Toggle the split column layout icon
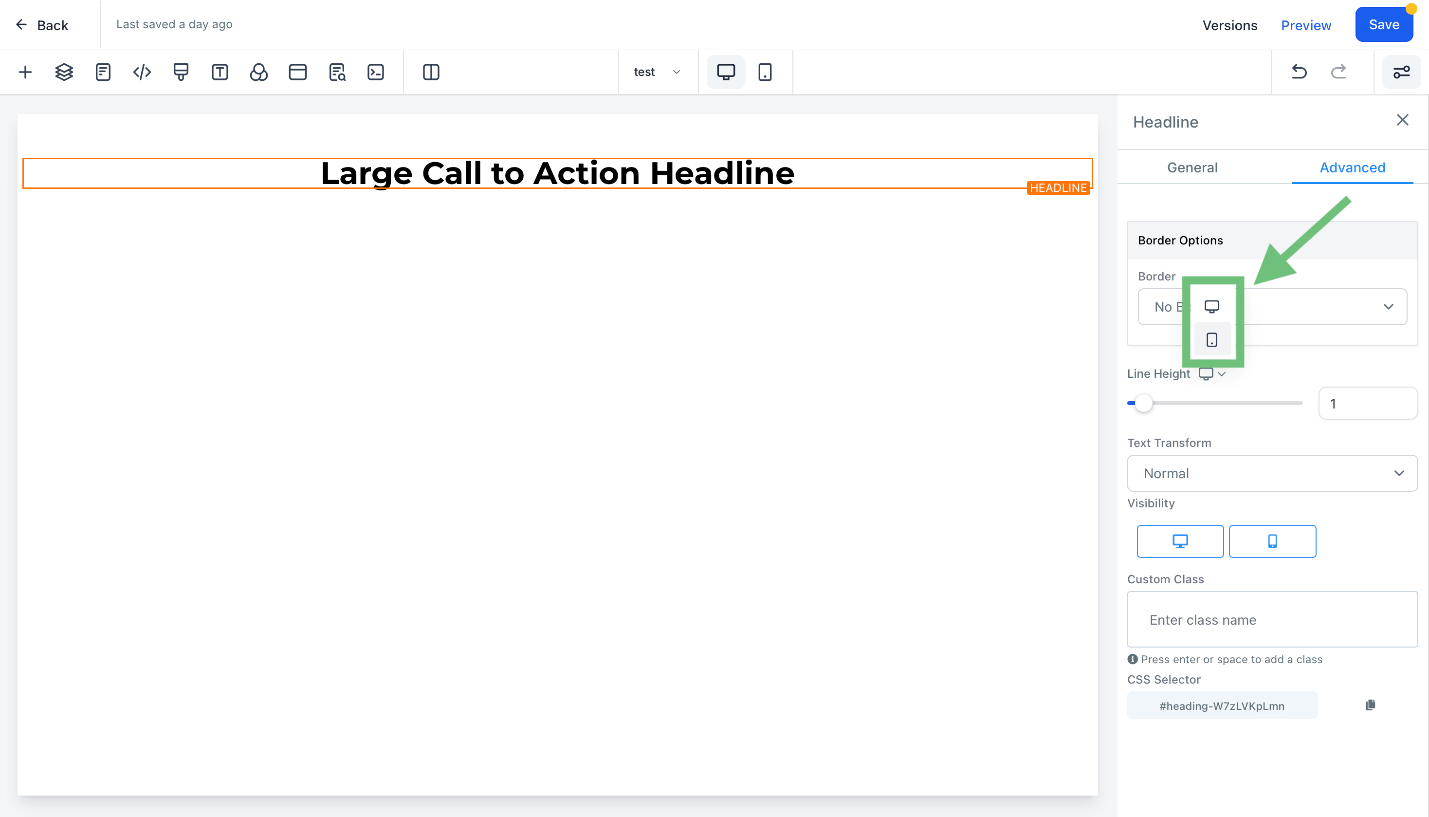 [431, 72]
